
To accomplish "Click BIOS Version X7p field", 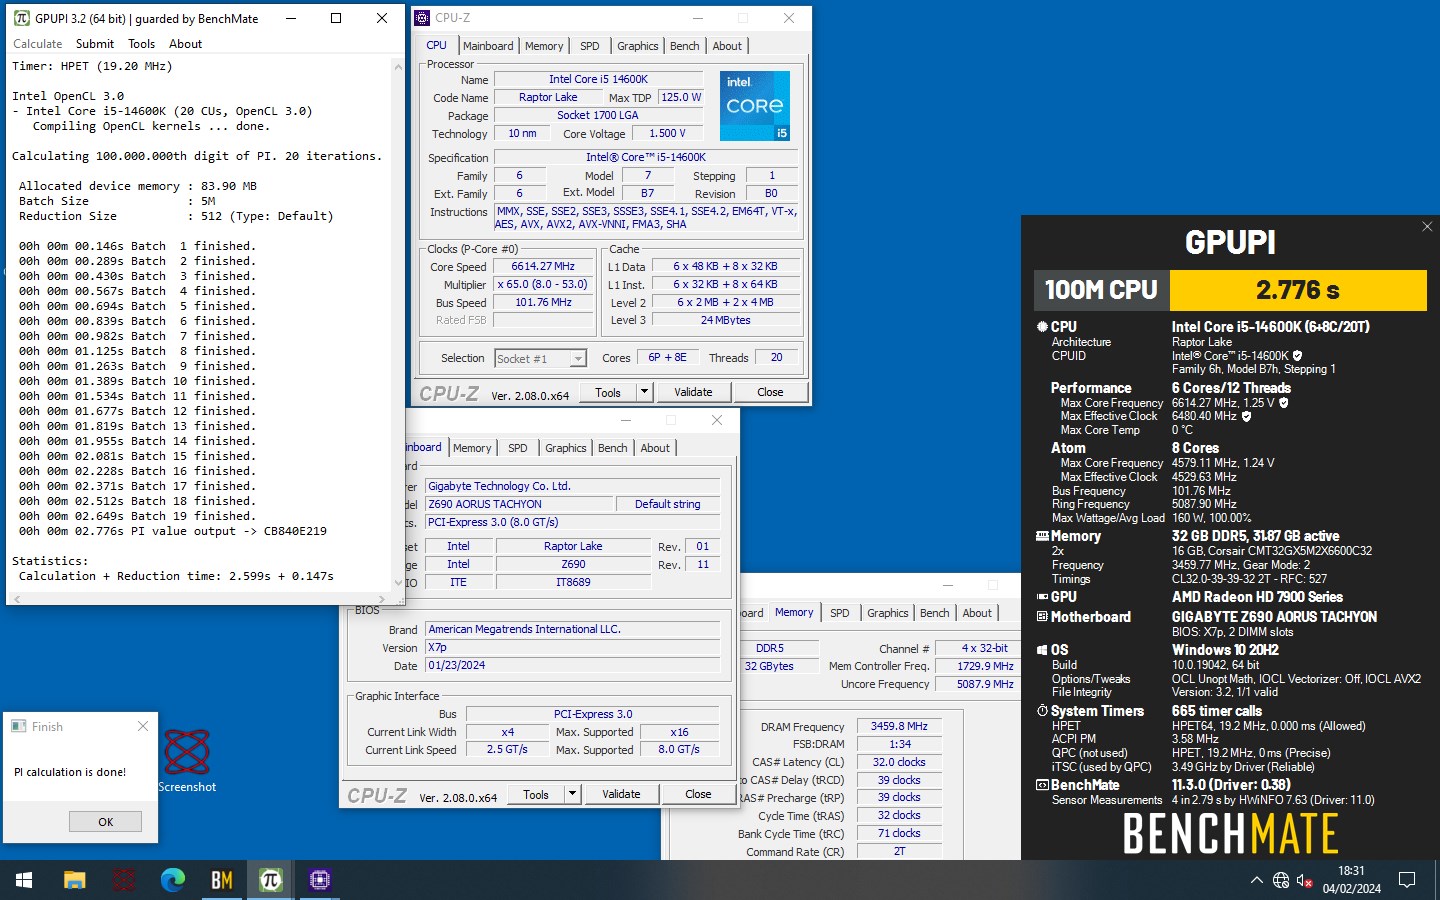I will 573,647.
